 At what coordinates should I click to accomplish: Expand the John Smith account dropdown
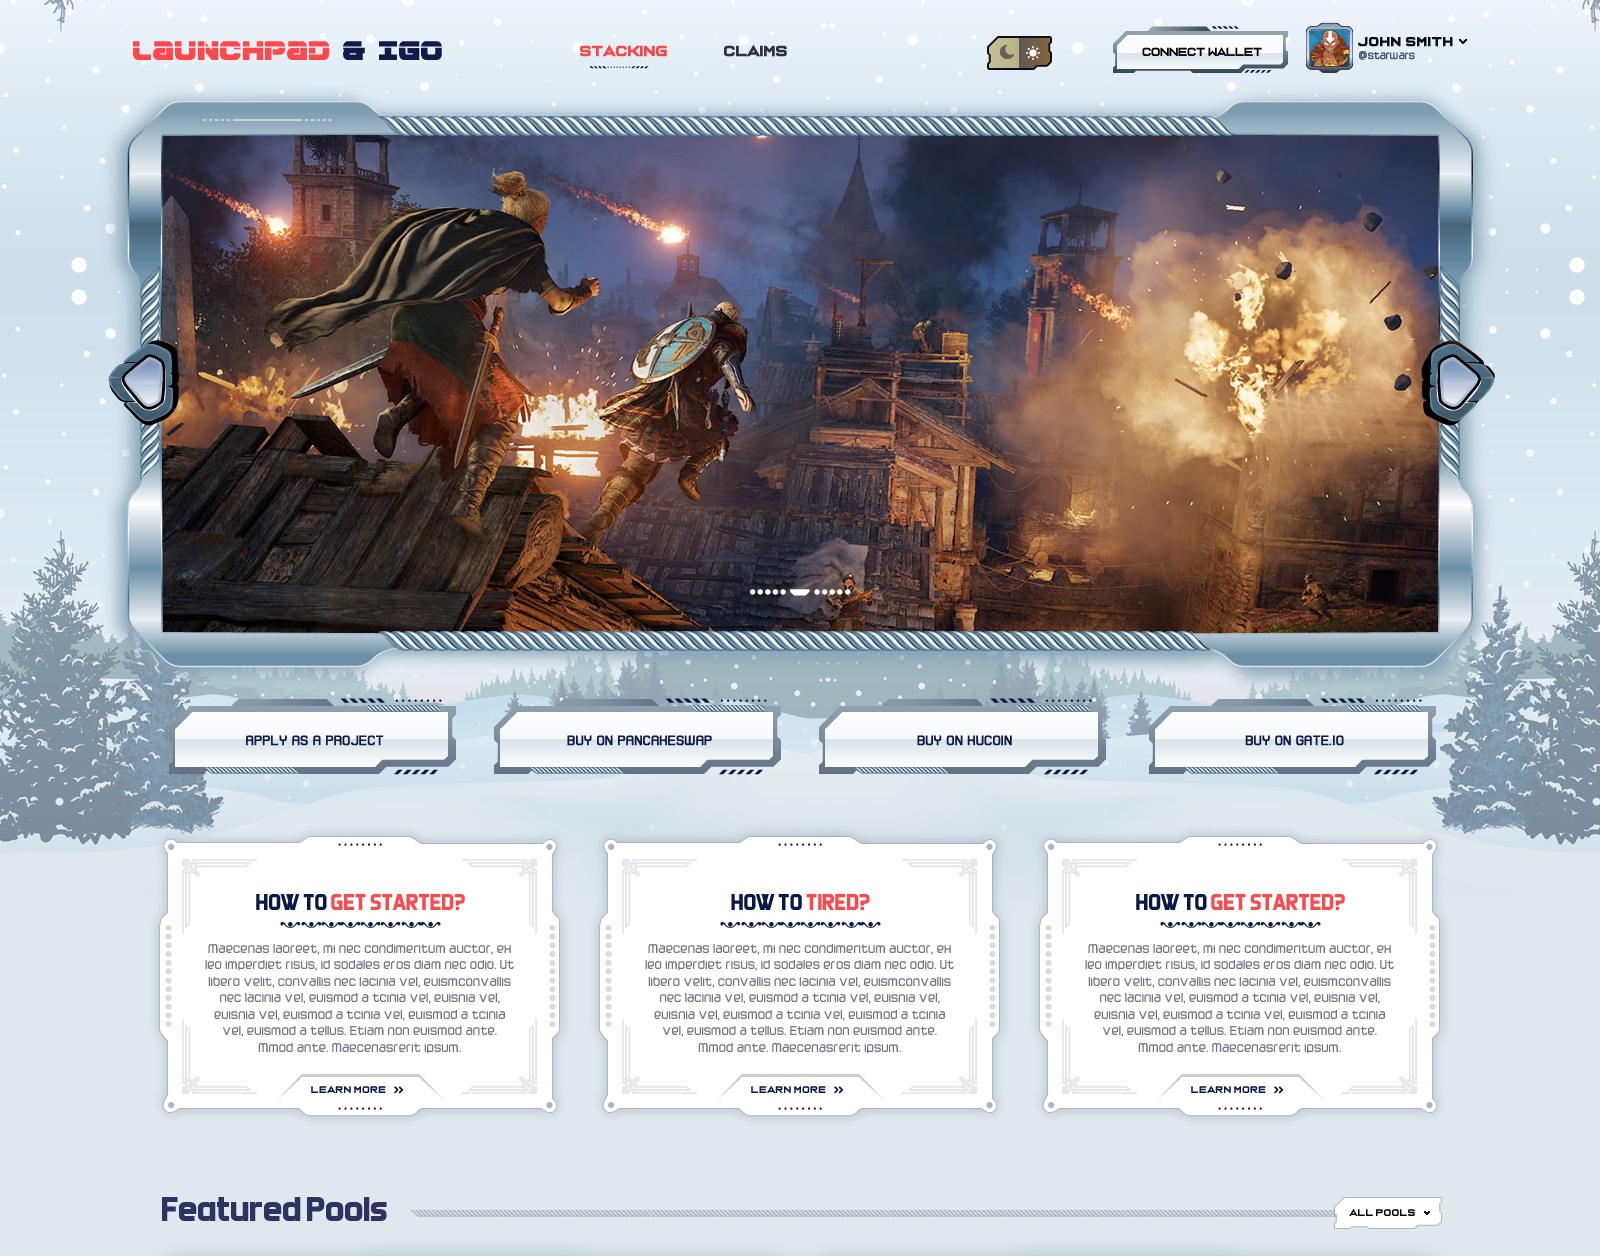pos(1463,42)
